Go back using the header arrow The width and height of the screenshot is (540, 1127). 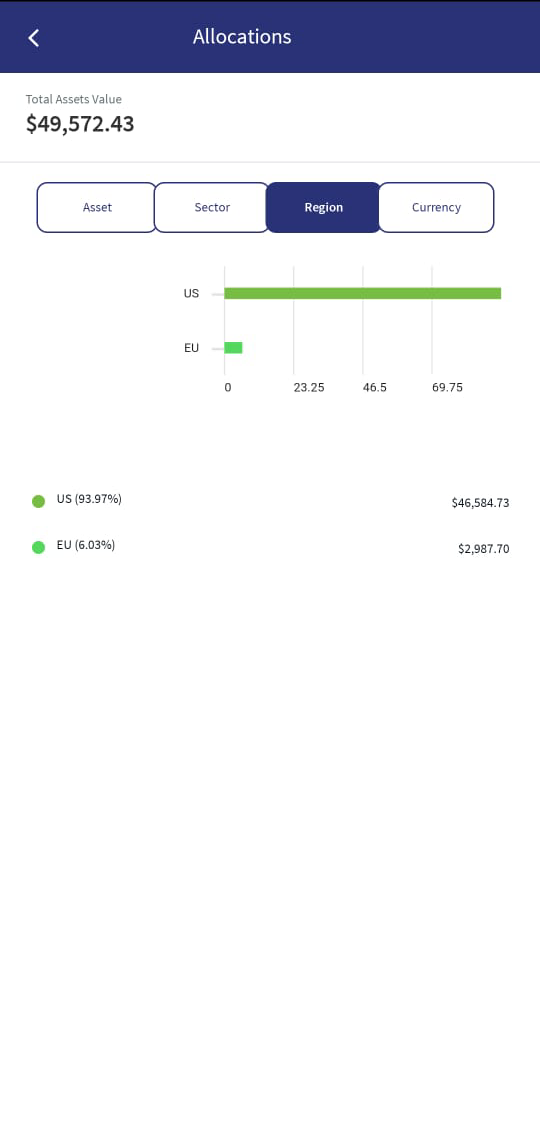[x=33, y=37]
